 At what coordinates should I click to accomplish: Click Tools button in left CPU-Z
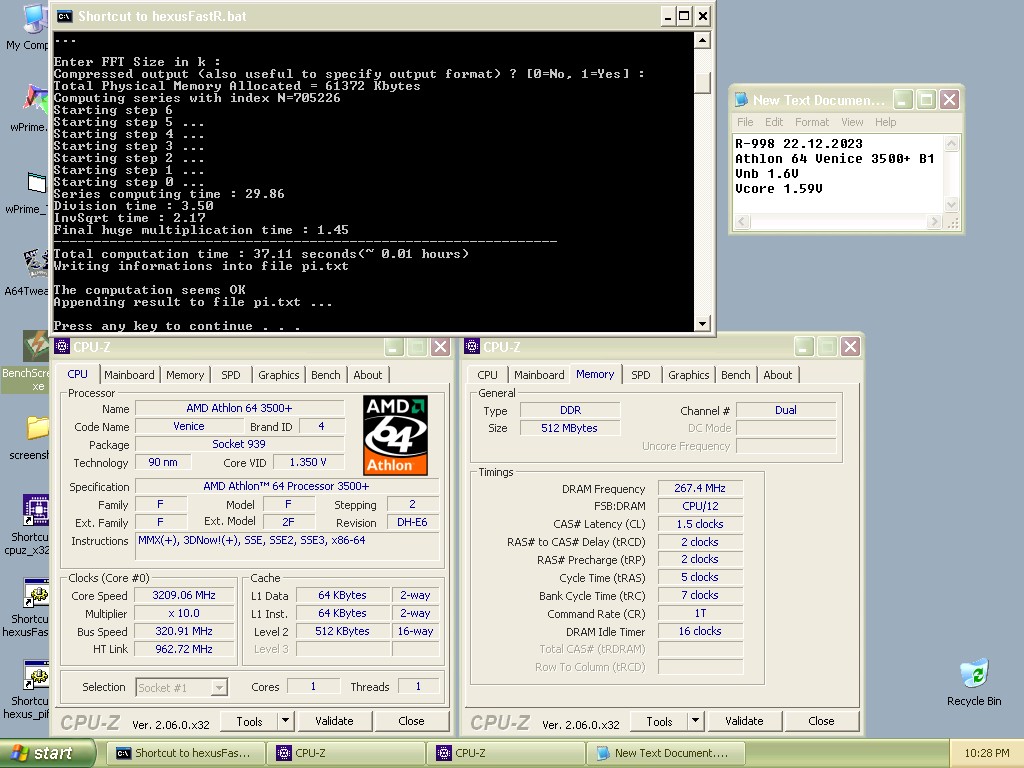pyautogui.click(x=249, y=721)
